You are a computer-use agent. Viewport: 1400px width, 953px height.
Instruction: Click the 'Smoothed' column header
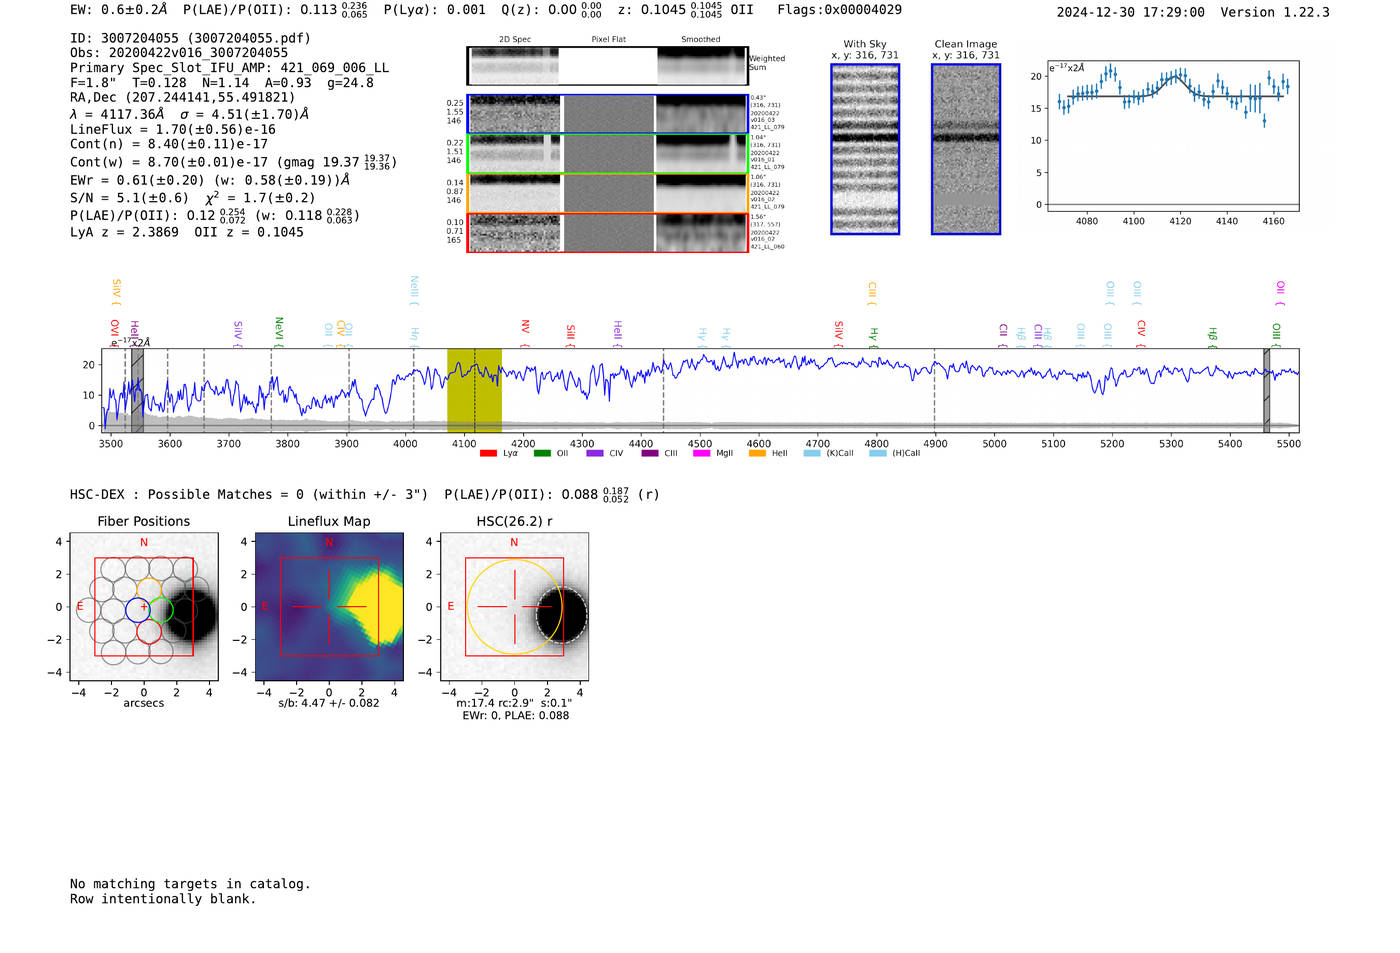point(700,39)
